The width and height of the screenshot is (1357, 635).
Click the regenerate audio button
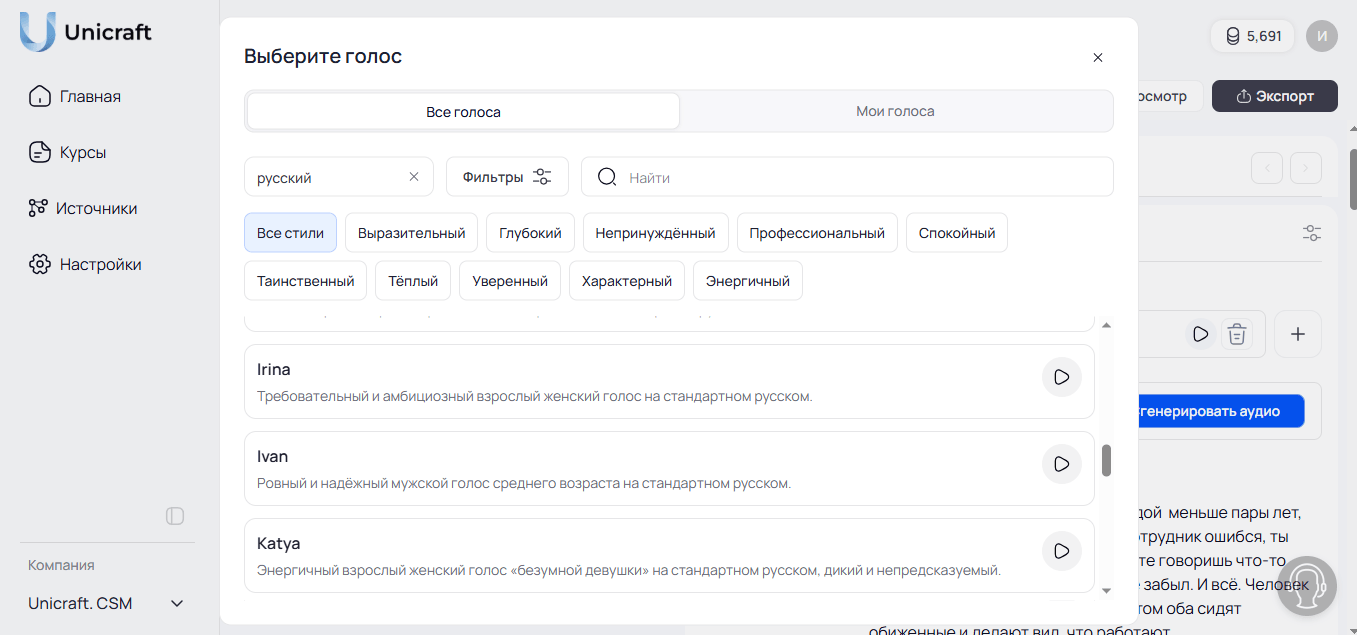point(1221,411)
